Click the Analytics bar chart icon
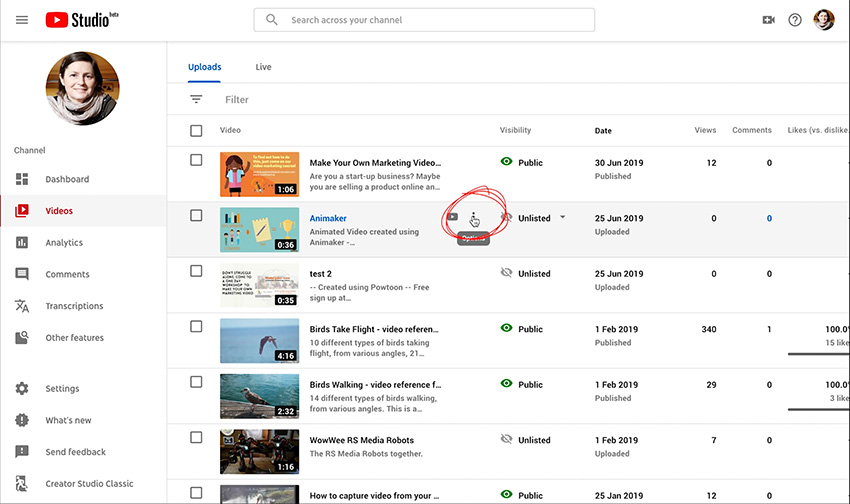 (22, 242)
